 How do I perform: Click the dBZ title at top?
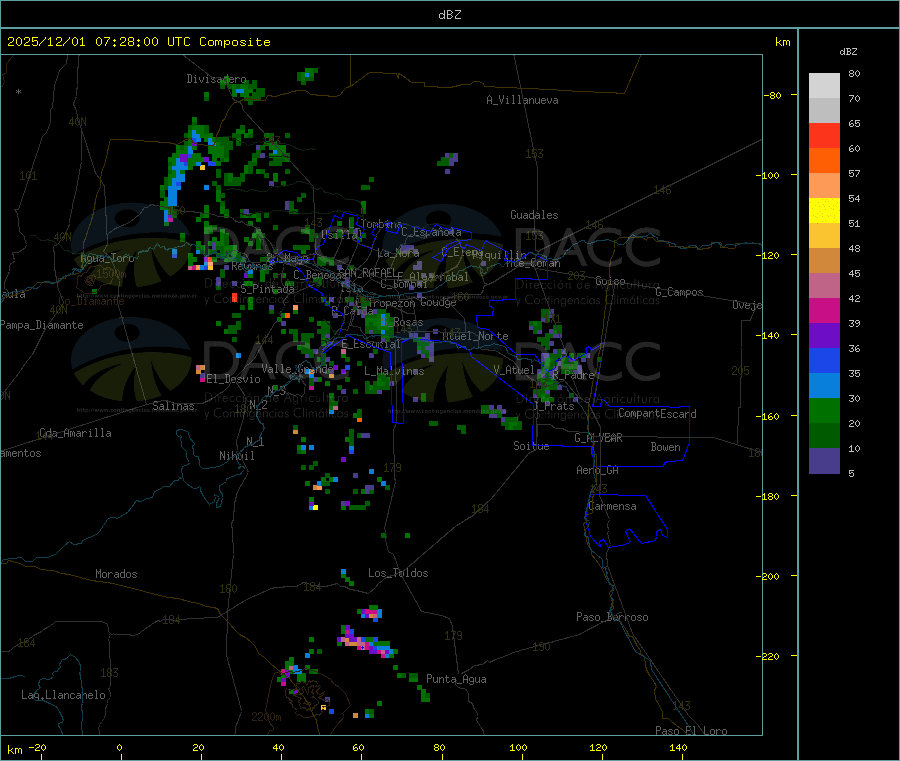pyautogui.click(x=450, y=15)
